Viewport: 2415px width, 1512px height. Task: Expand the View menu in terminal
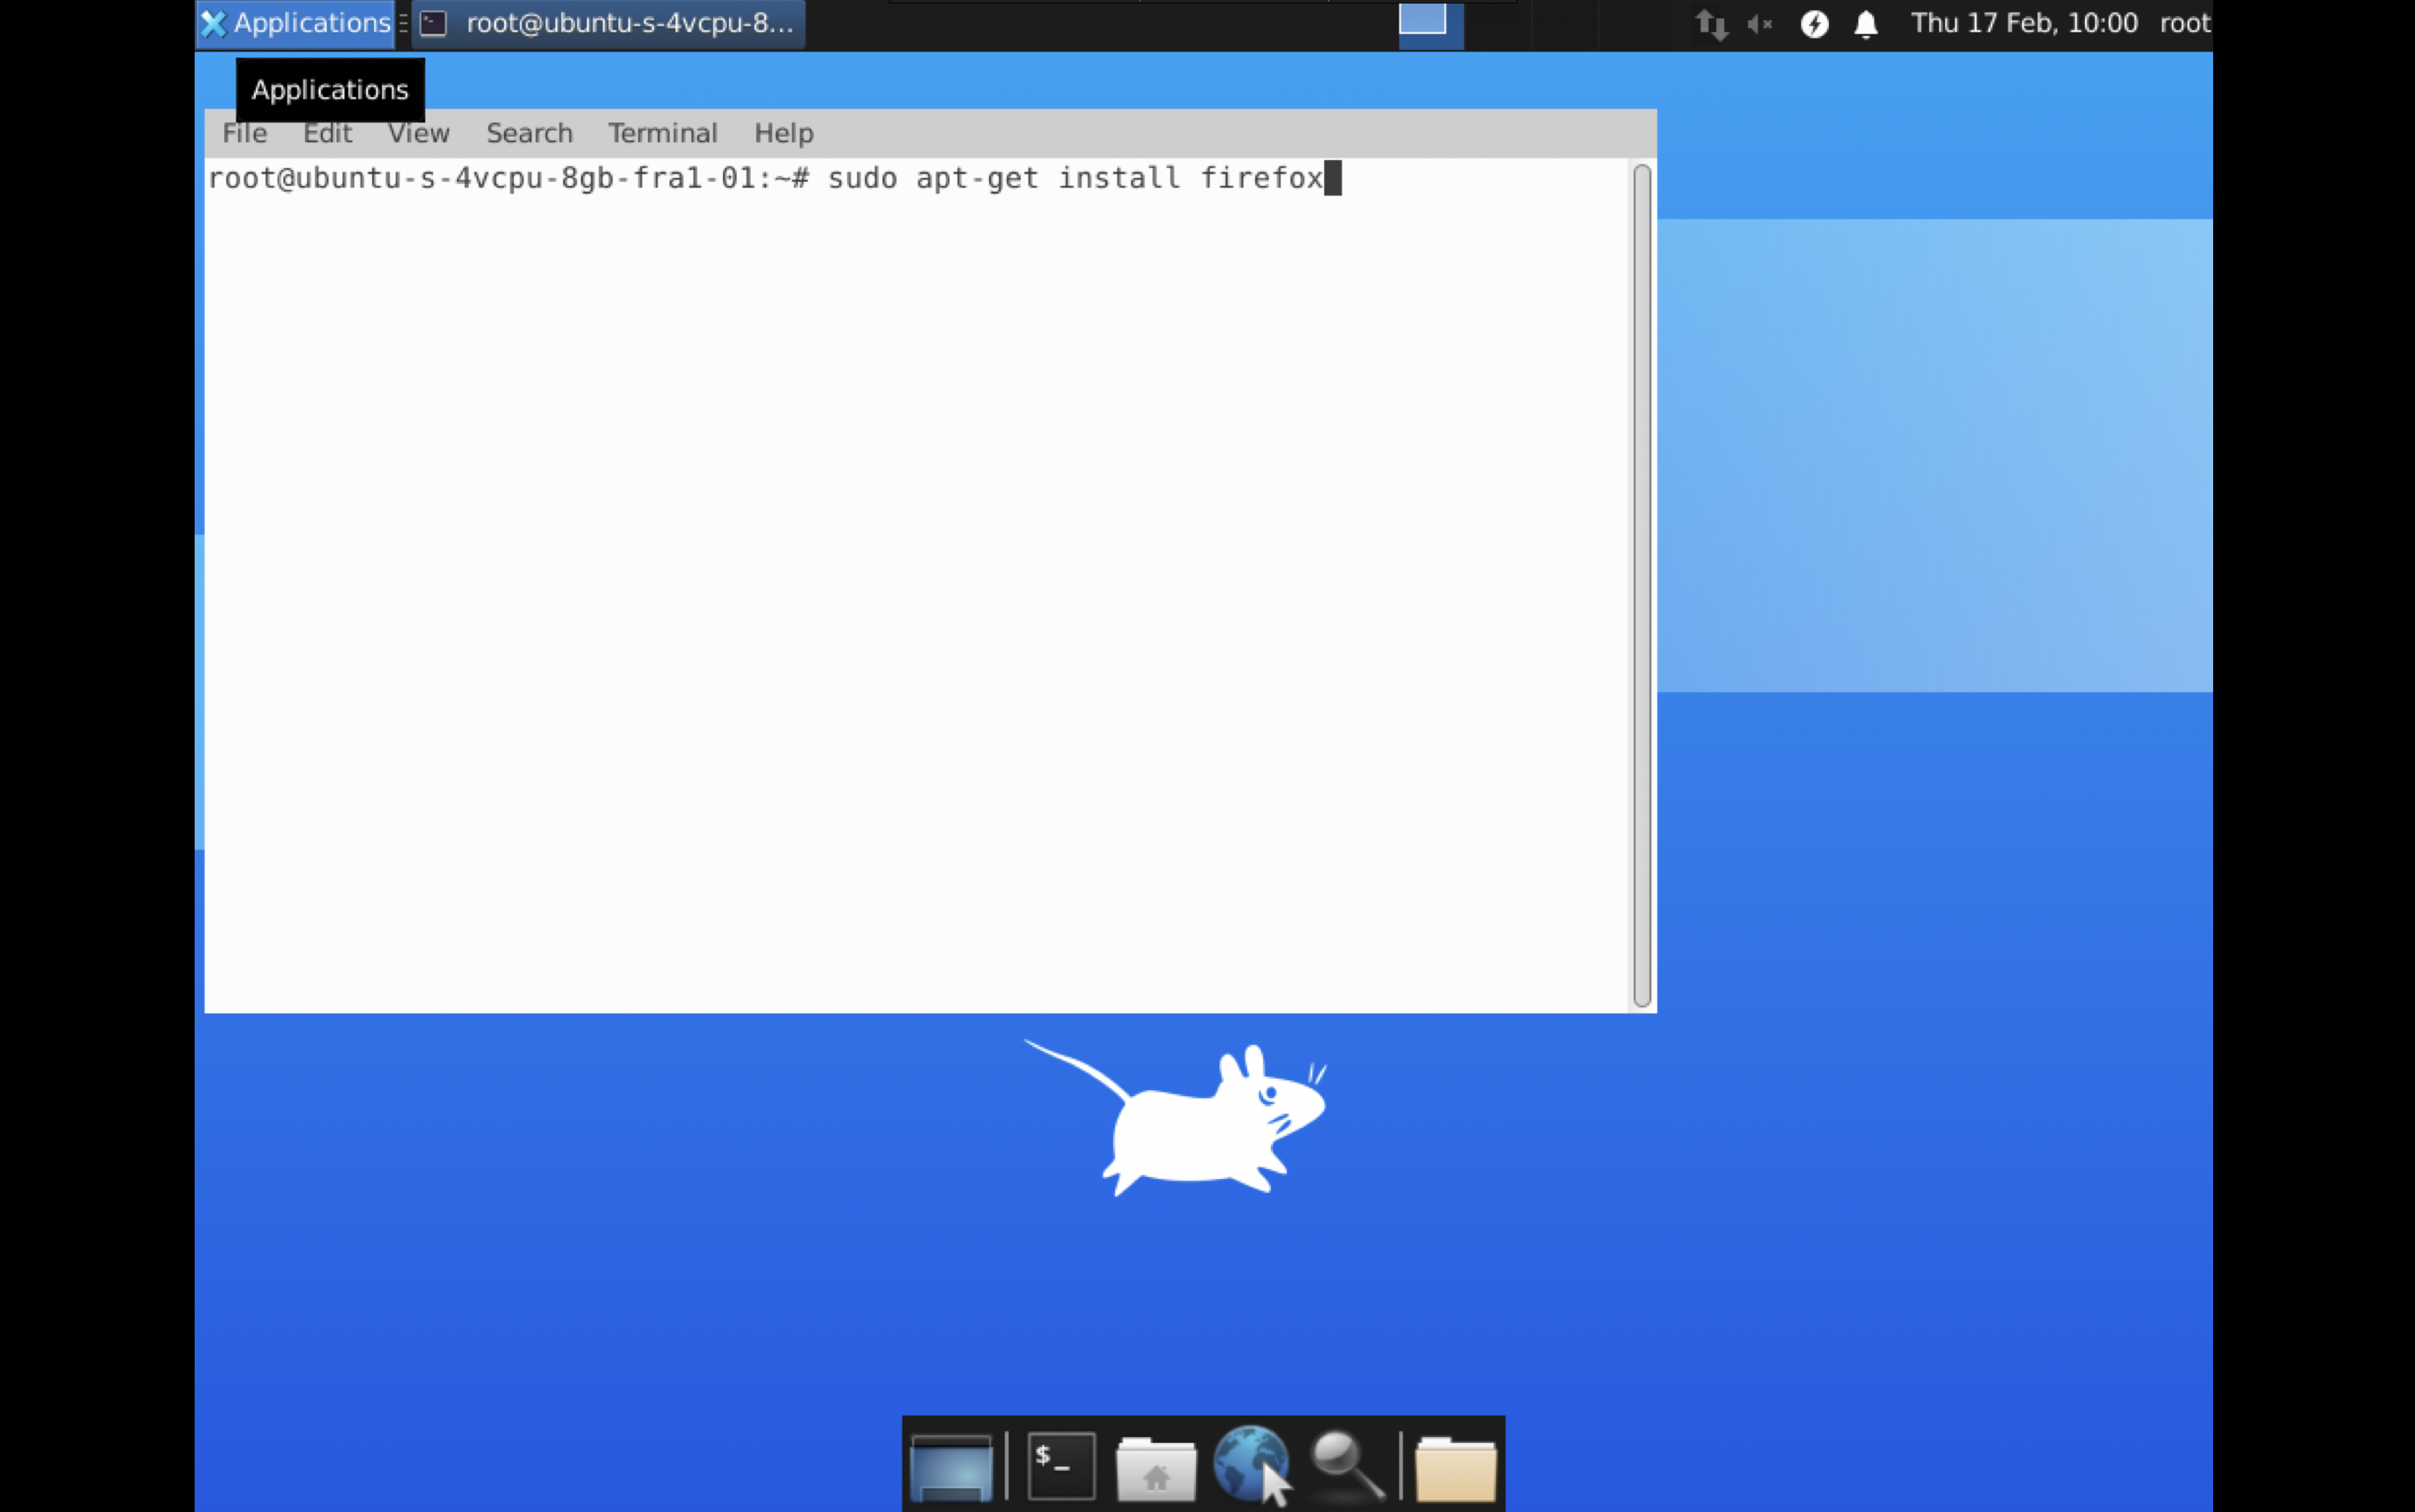[418, 133]
